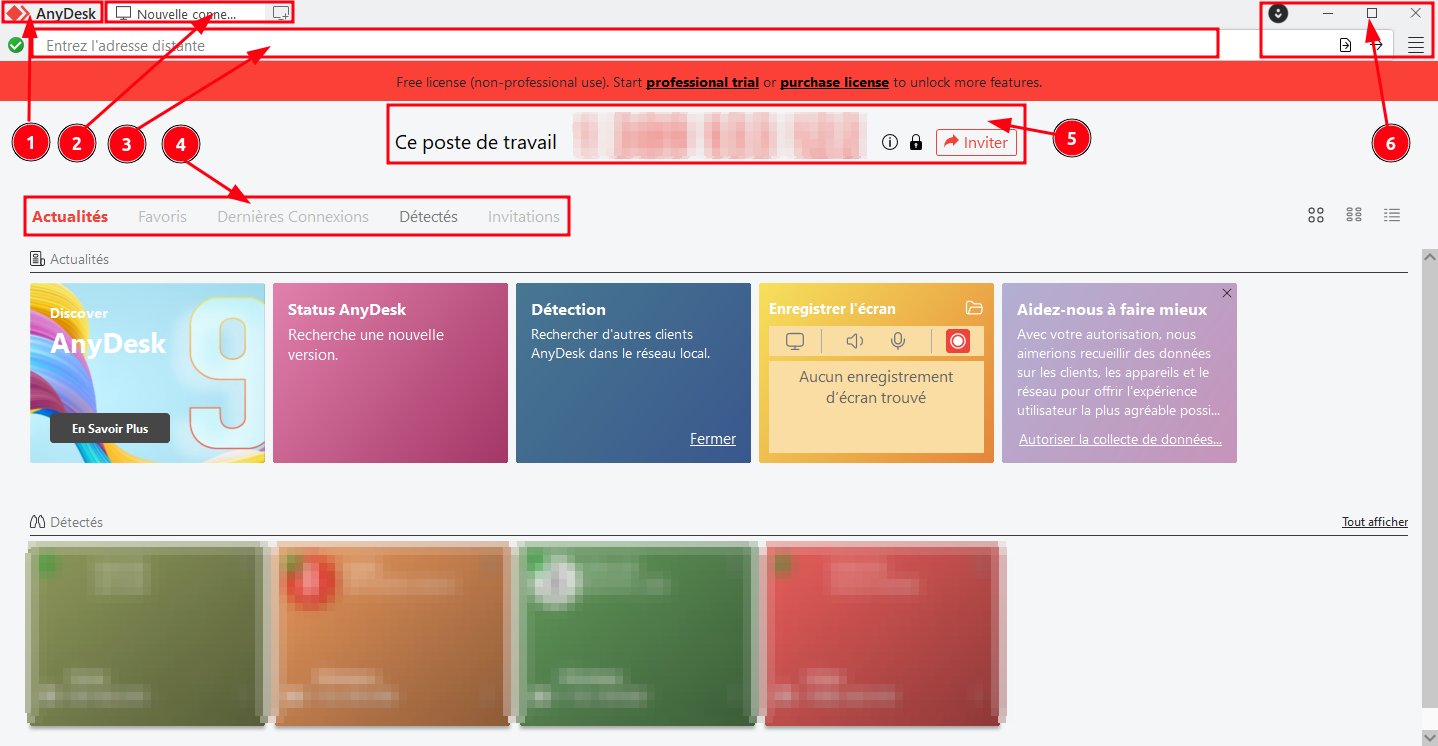
Task: Click 'Autoriser la collecte de données' link
Action: 1120,440
